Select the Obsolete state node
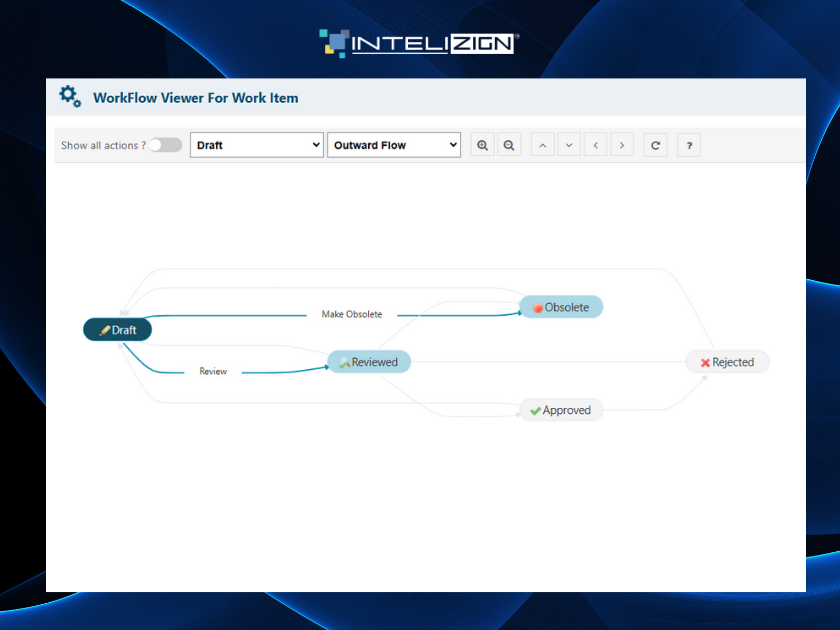 click(561, 307)
